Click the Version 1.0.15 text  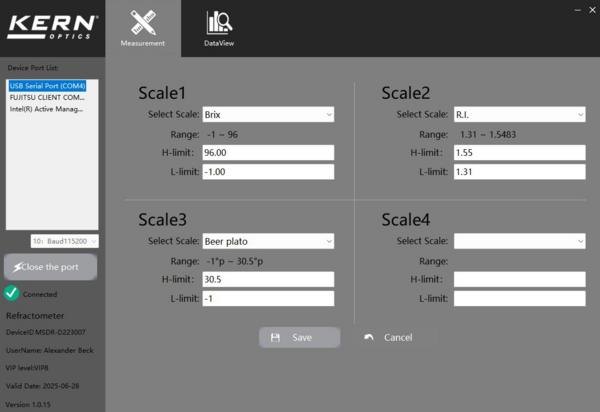pyautogui.click(x=28, y=404)
